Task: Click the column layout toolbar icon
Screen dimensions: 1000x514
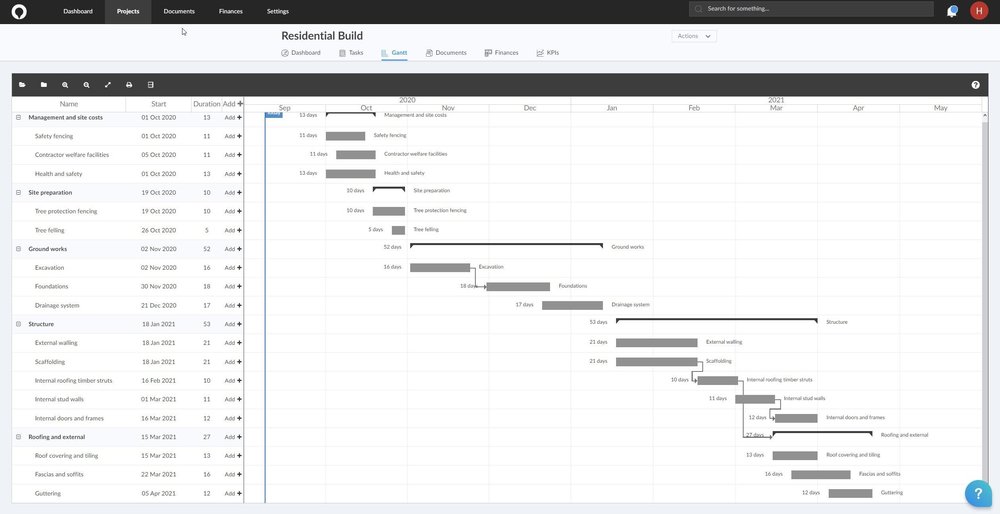Action: point(151,85)
